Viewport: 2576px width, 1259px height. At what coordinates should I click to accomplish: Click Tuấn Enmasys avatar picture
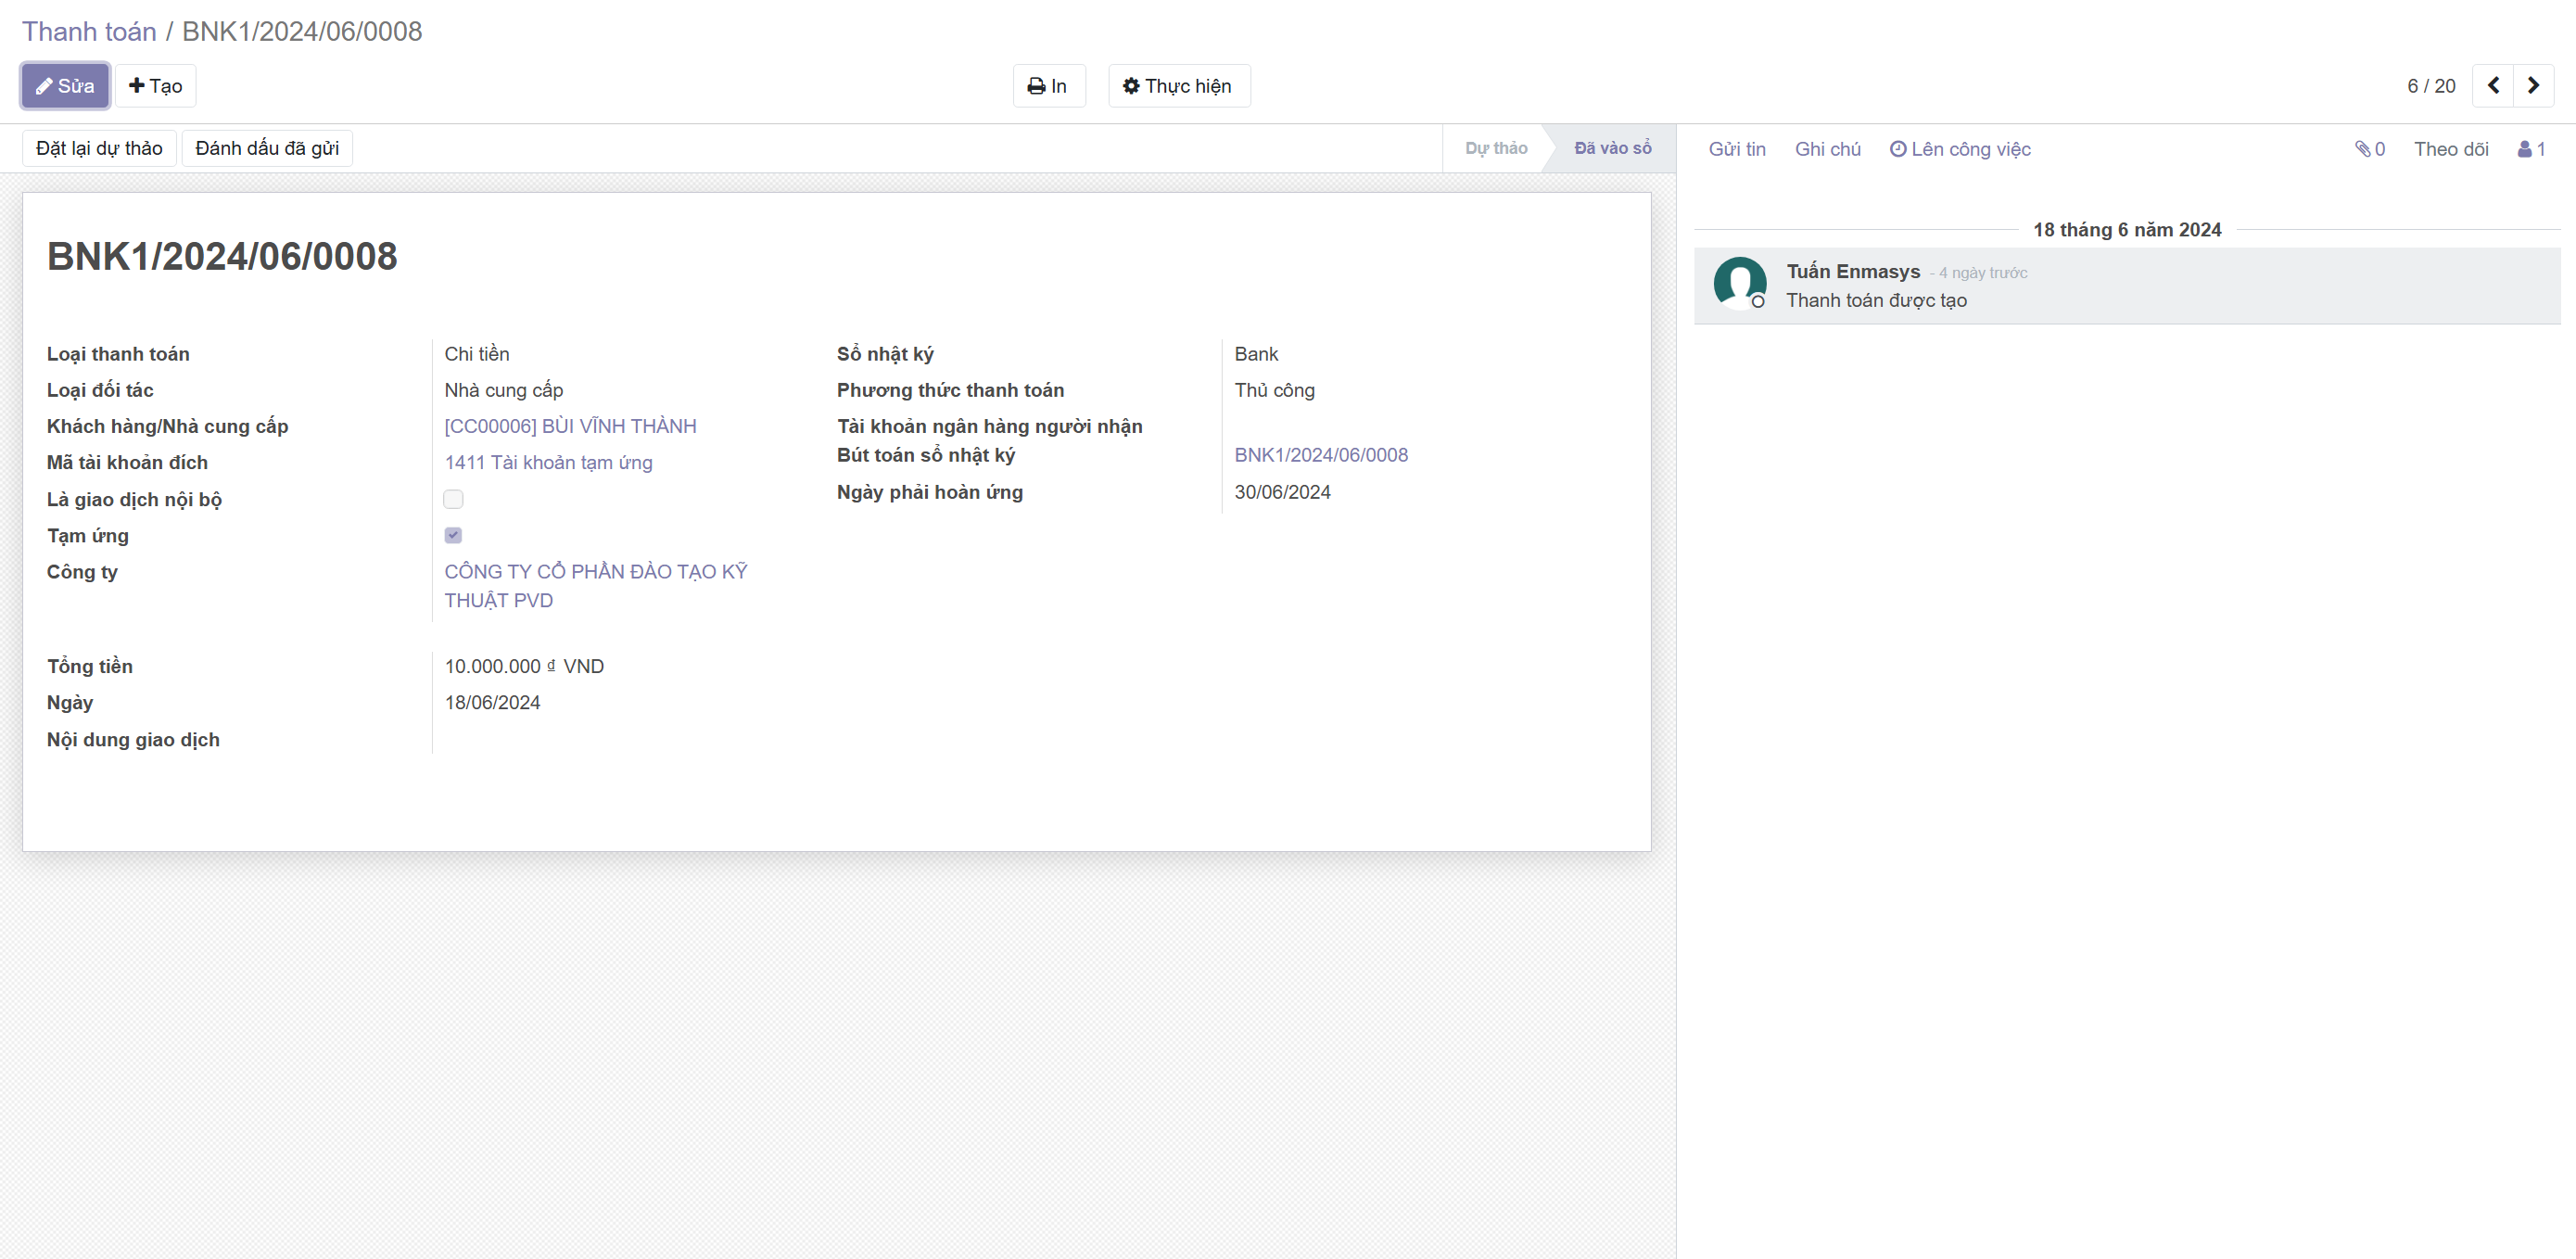[x=1739, y=282]
